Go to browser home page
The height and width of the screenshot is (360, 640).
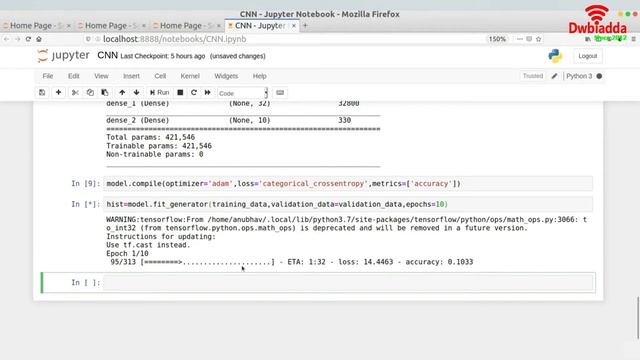tap(39, 39)
